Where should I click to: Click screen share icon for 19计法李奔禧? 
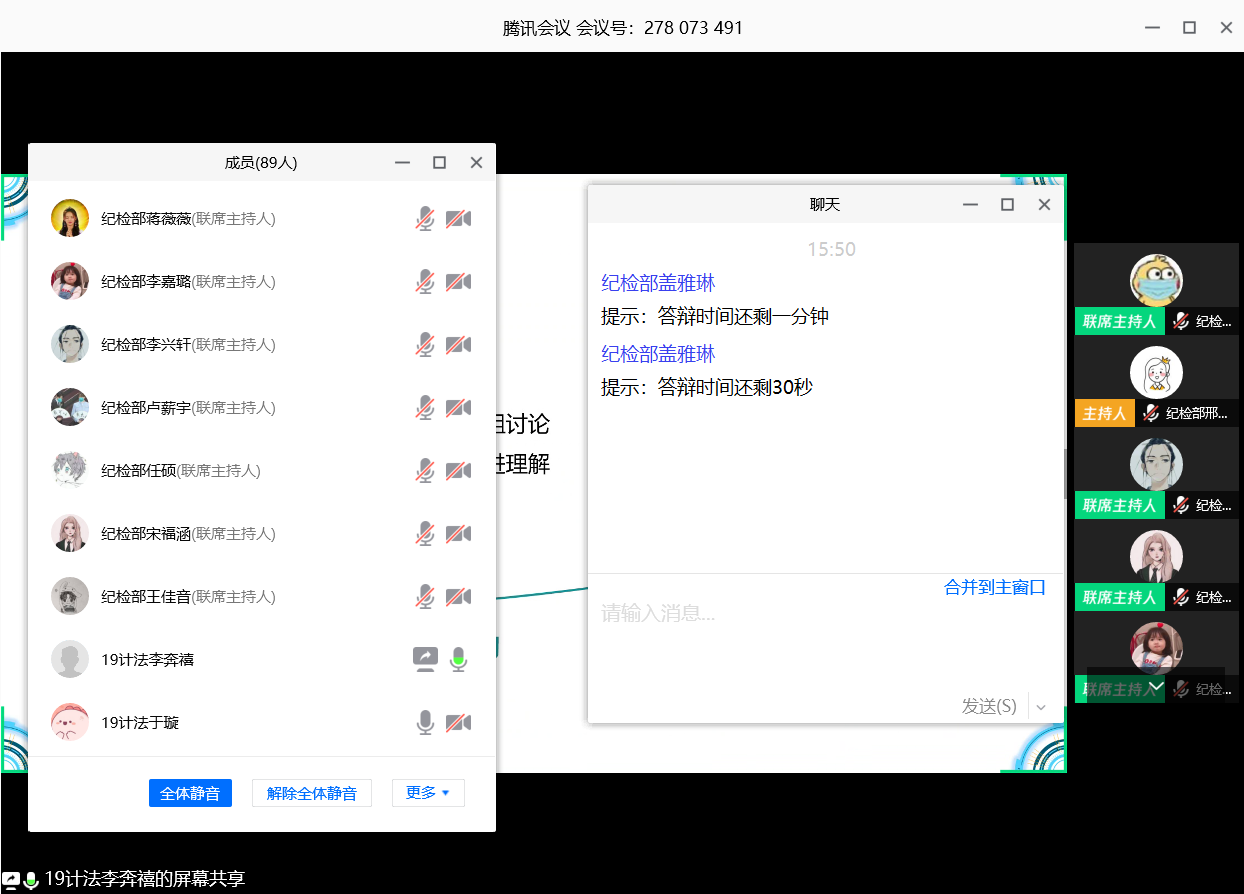click(425, 659)
